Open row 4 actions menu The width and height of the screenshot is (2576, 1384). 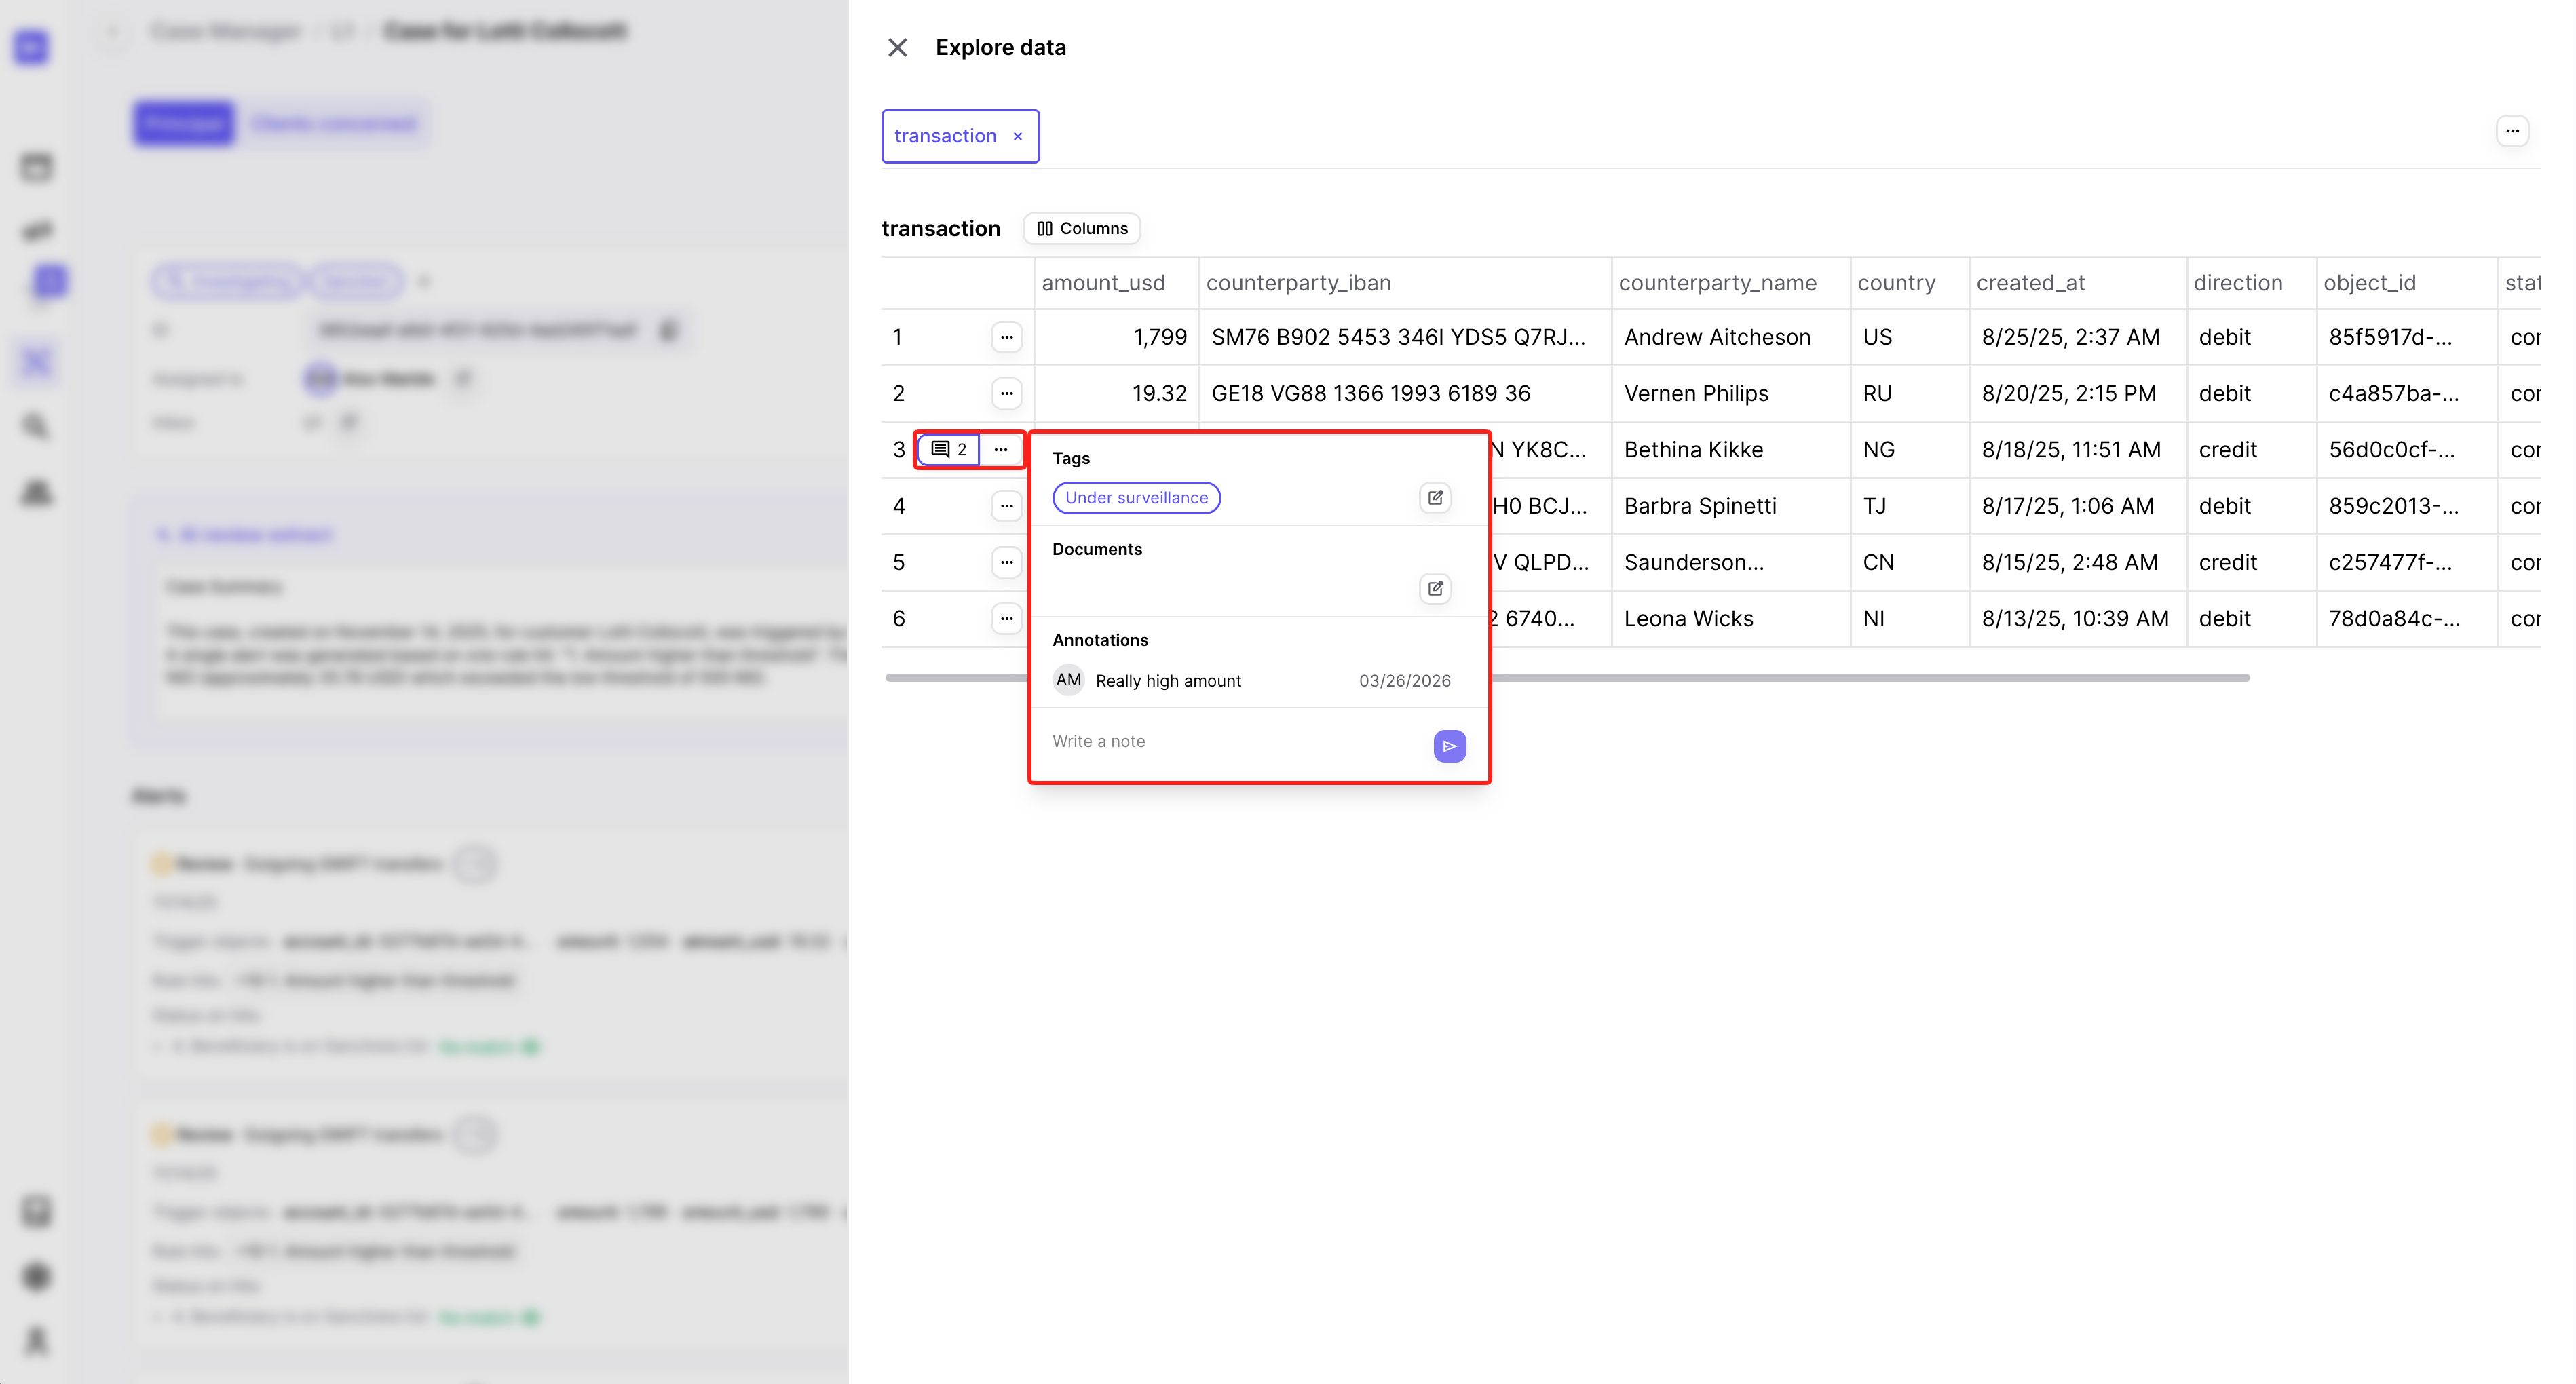pos(1006,506)
